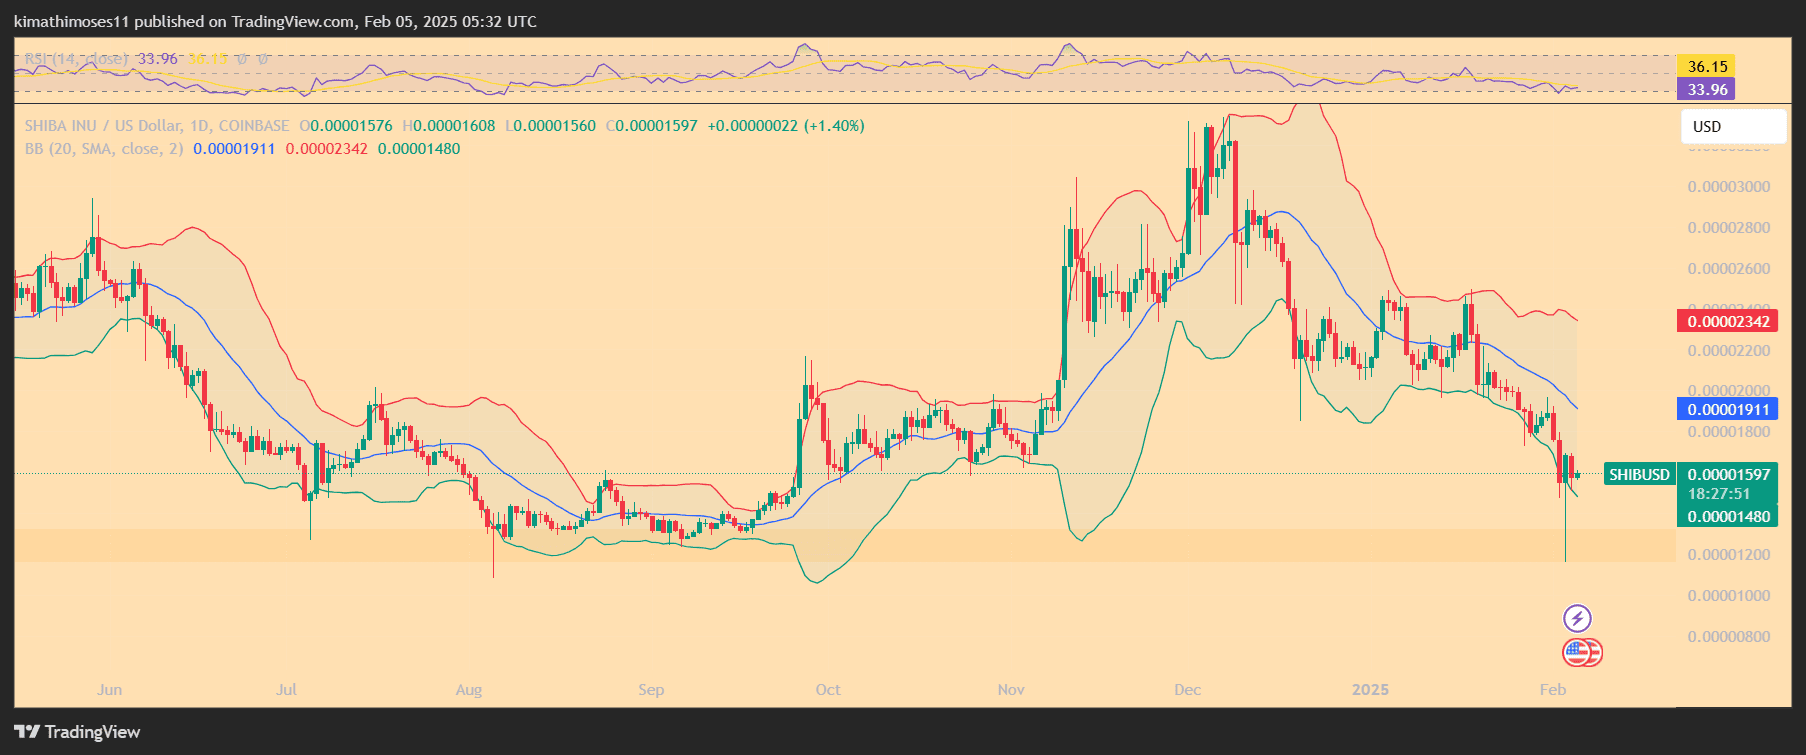Click the 0.00001200 price axis label
The height and width of the screenshot is (755, 1806).
pos(1729,555)
